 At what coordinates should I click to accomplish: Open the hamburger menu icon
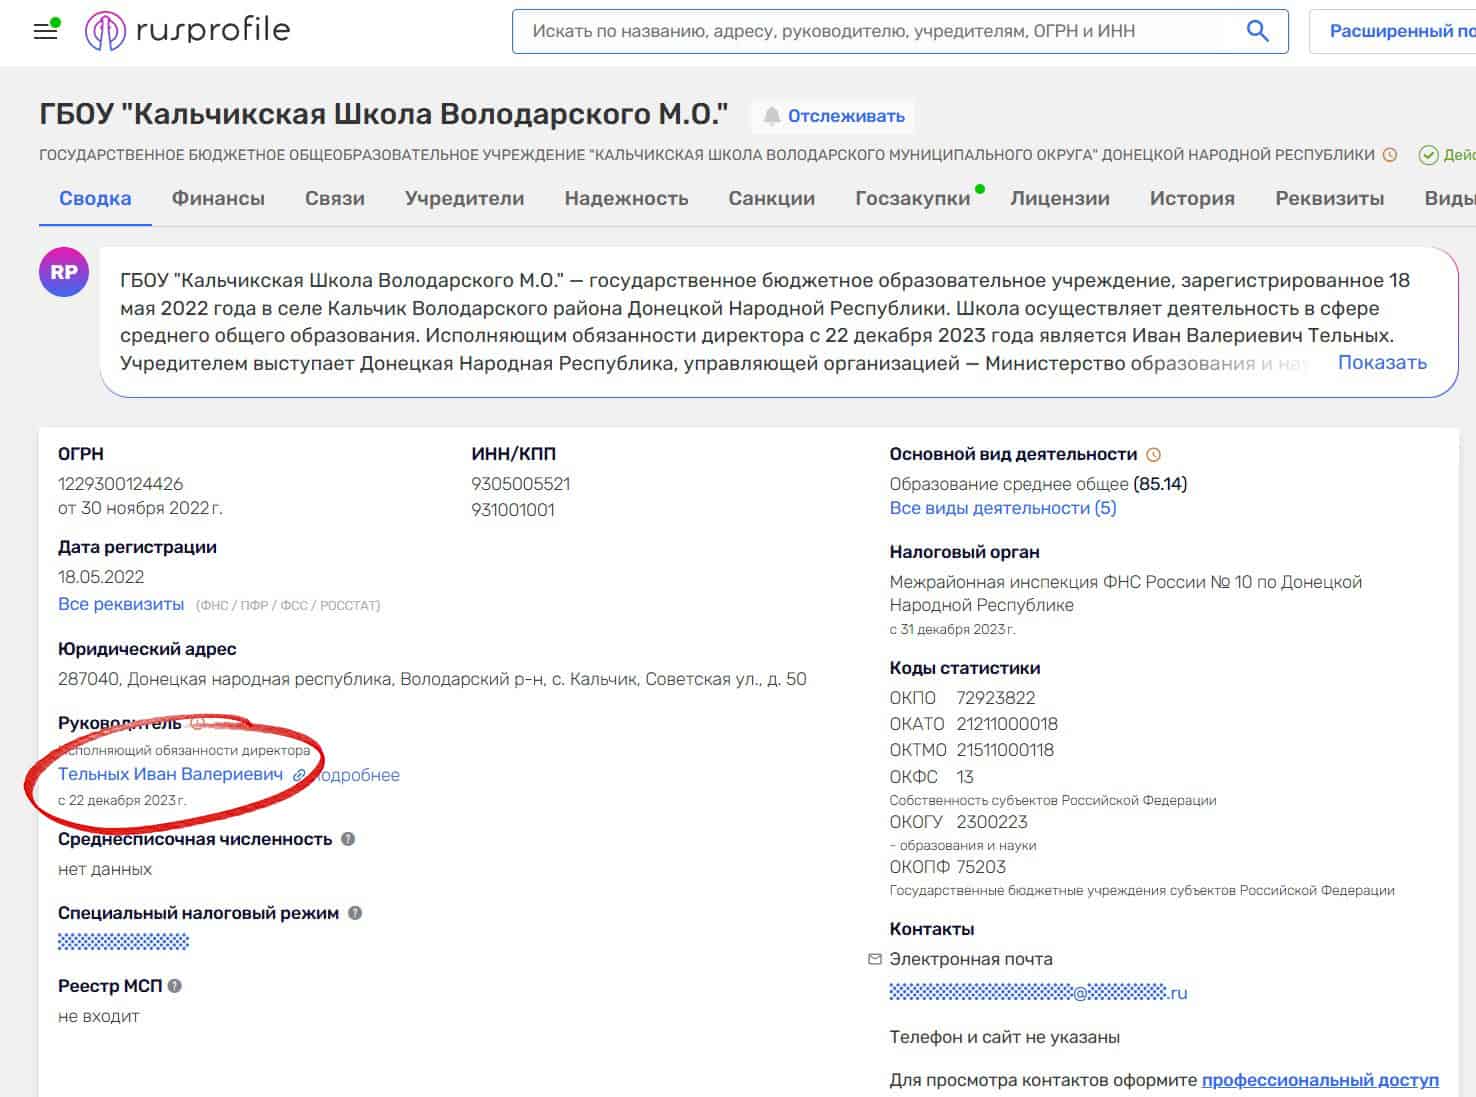[x=45, y=31]
